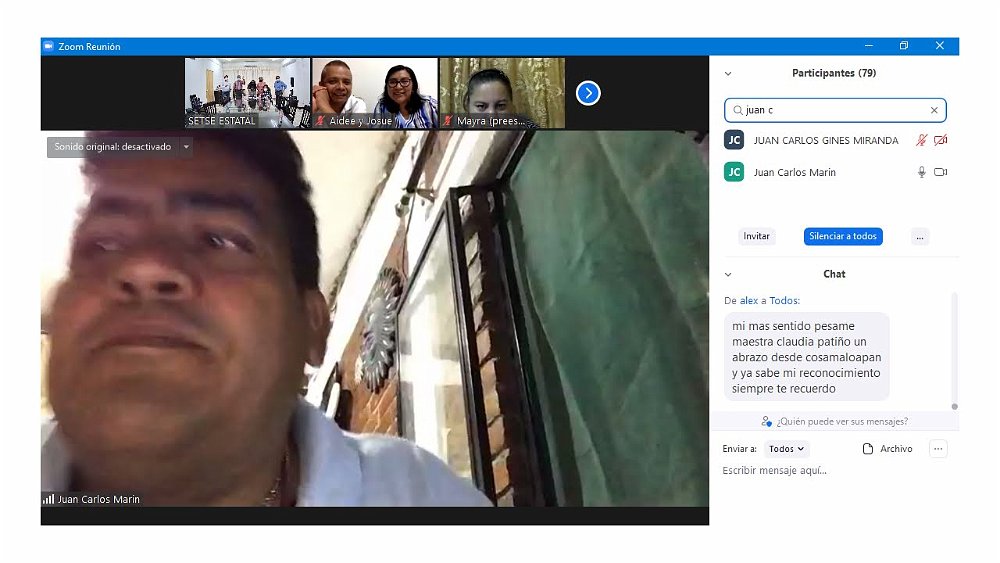Open the dropdown arrow beside Sonido original
Screen dimensions: 1000x563
(x=185, y=147)
